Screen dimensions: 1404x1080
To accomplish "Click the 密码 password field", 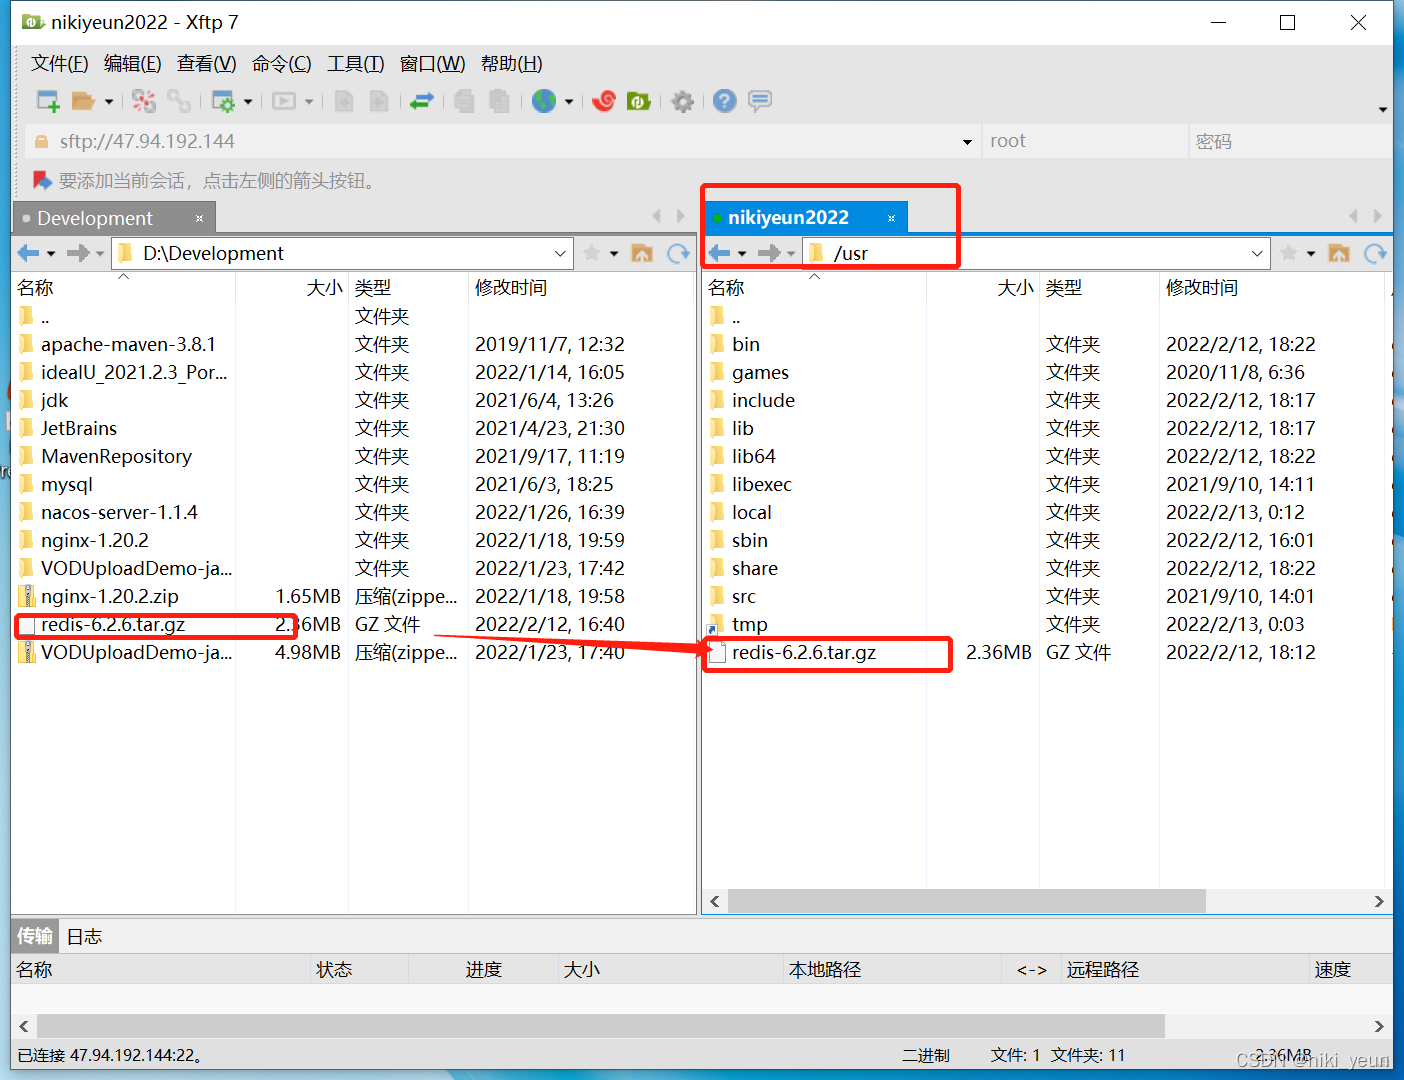I will (x=1290, y=141).
